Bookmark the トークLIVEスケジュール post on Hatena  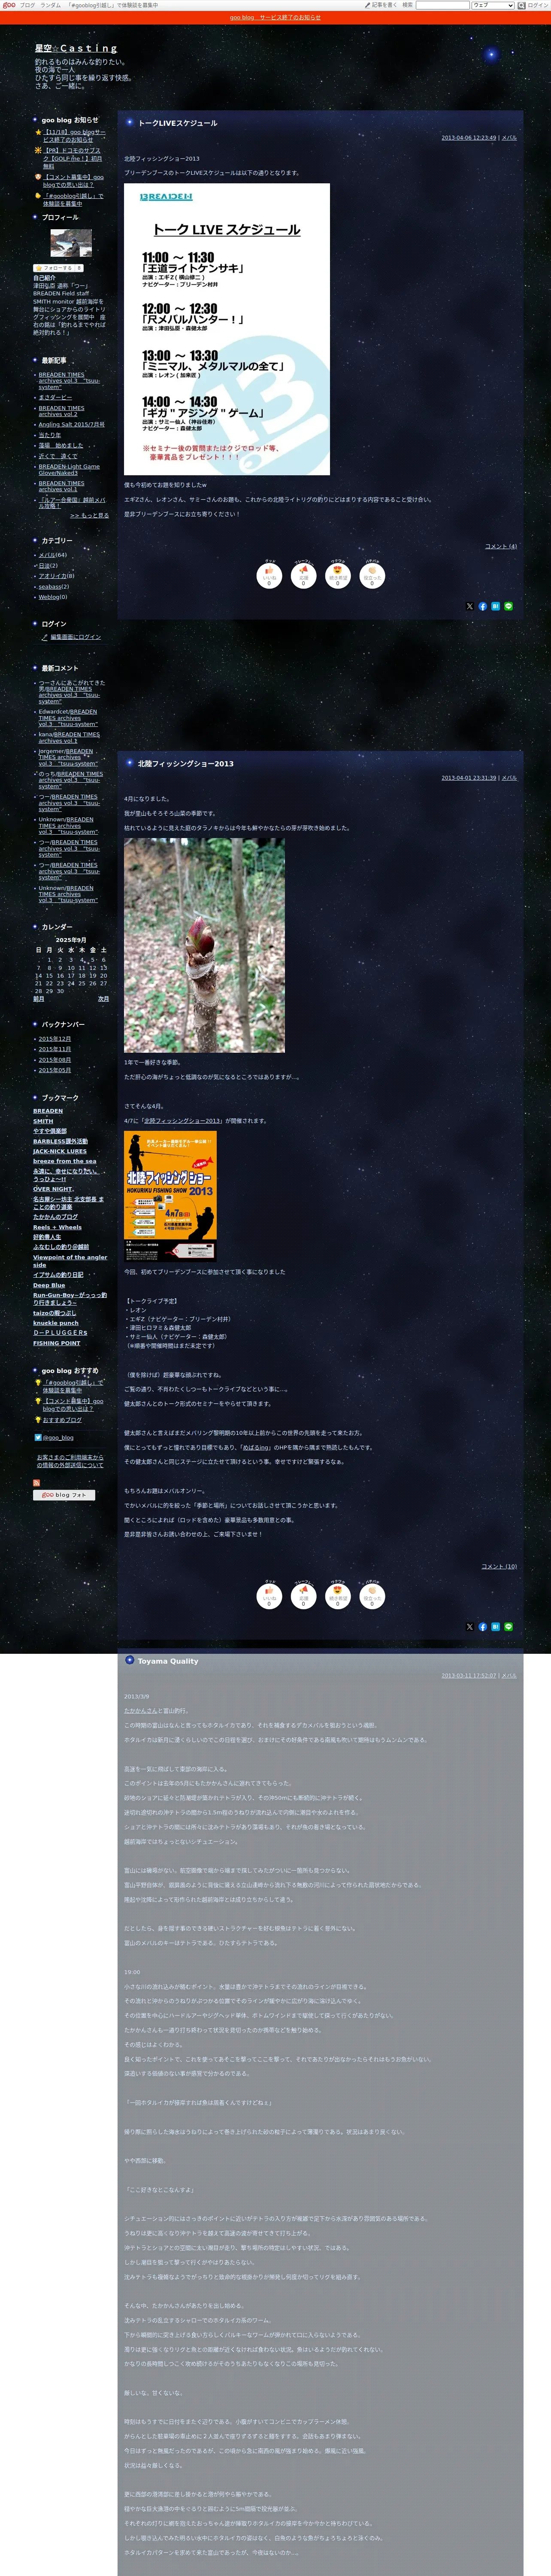(x=495, y=606)
